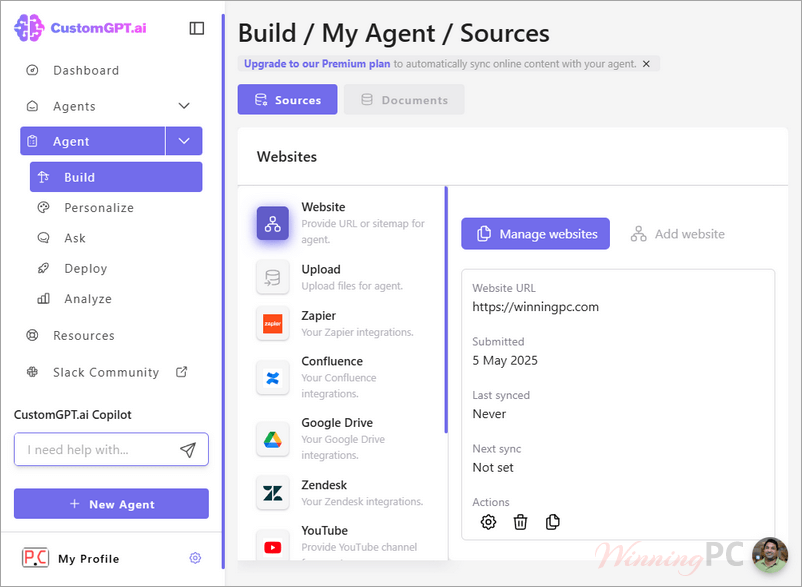Click the user avatar photo bottom-right
802x587 pixels.
pyautogui.click(x=770, y=555)
